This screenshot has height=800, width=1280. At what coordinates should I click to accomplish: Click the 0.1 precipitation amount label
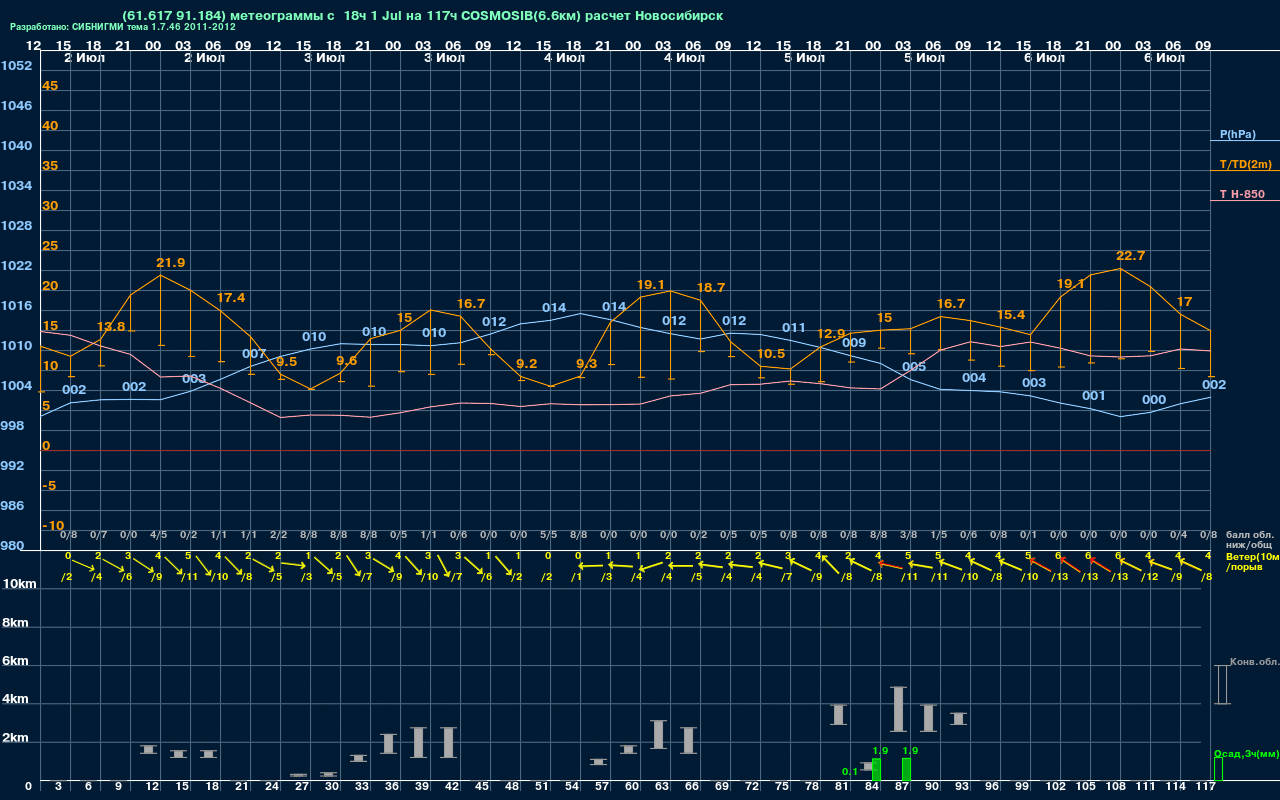tap(849, 772)
